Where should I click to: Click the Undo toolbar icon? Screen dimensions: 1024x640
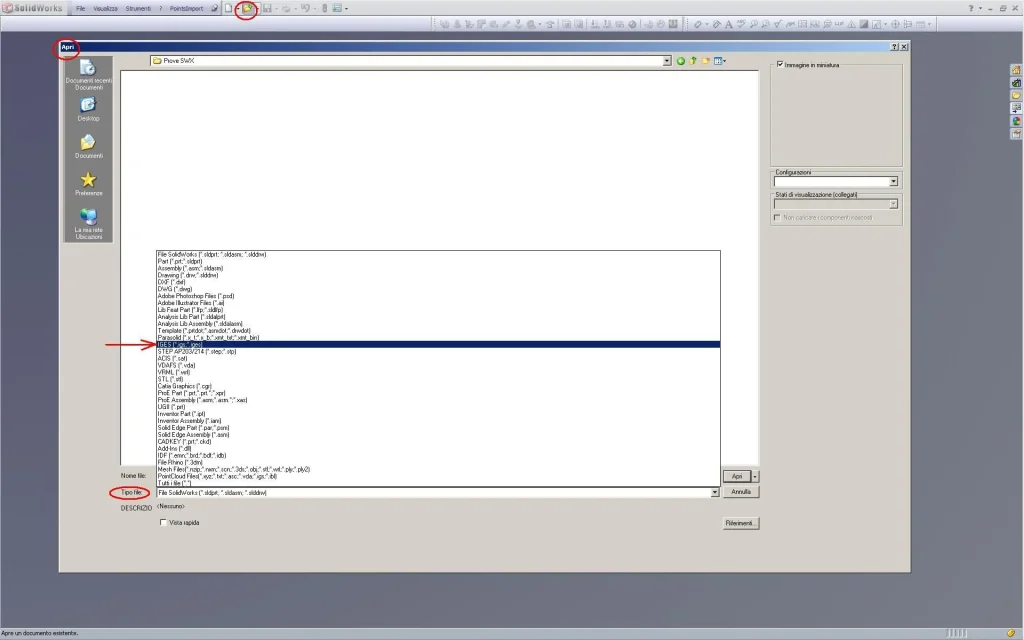tap(305, 8)
